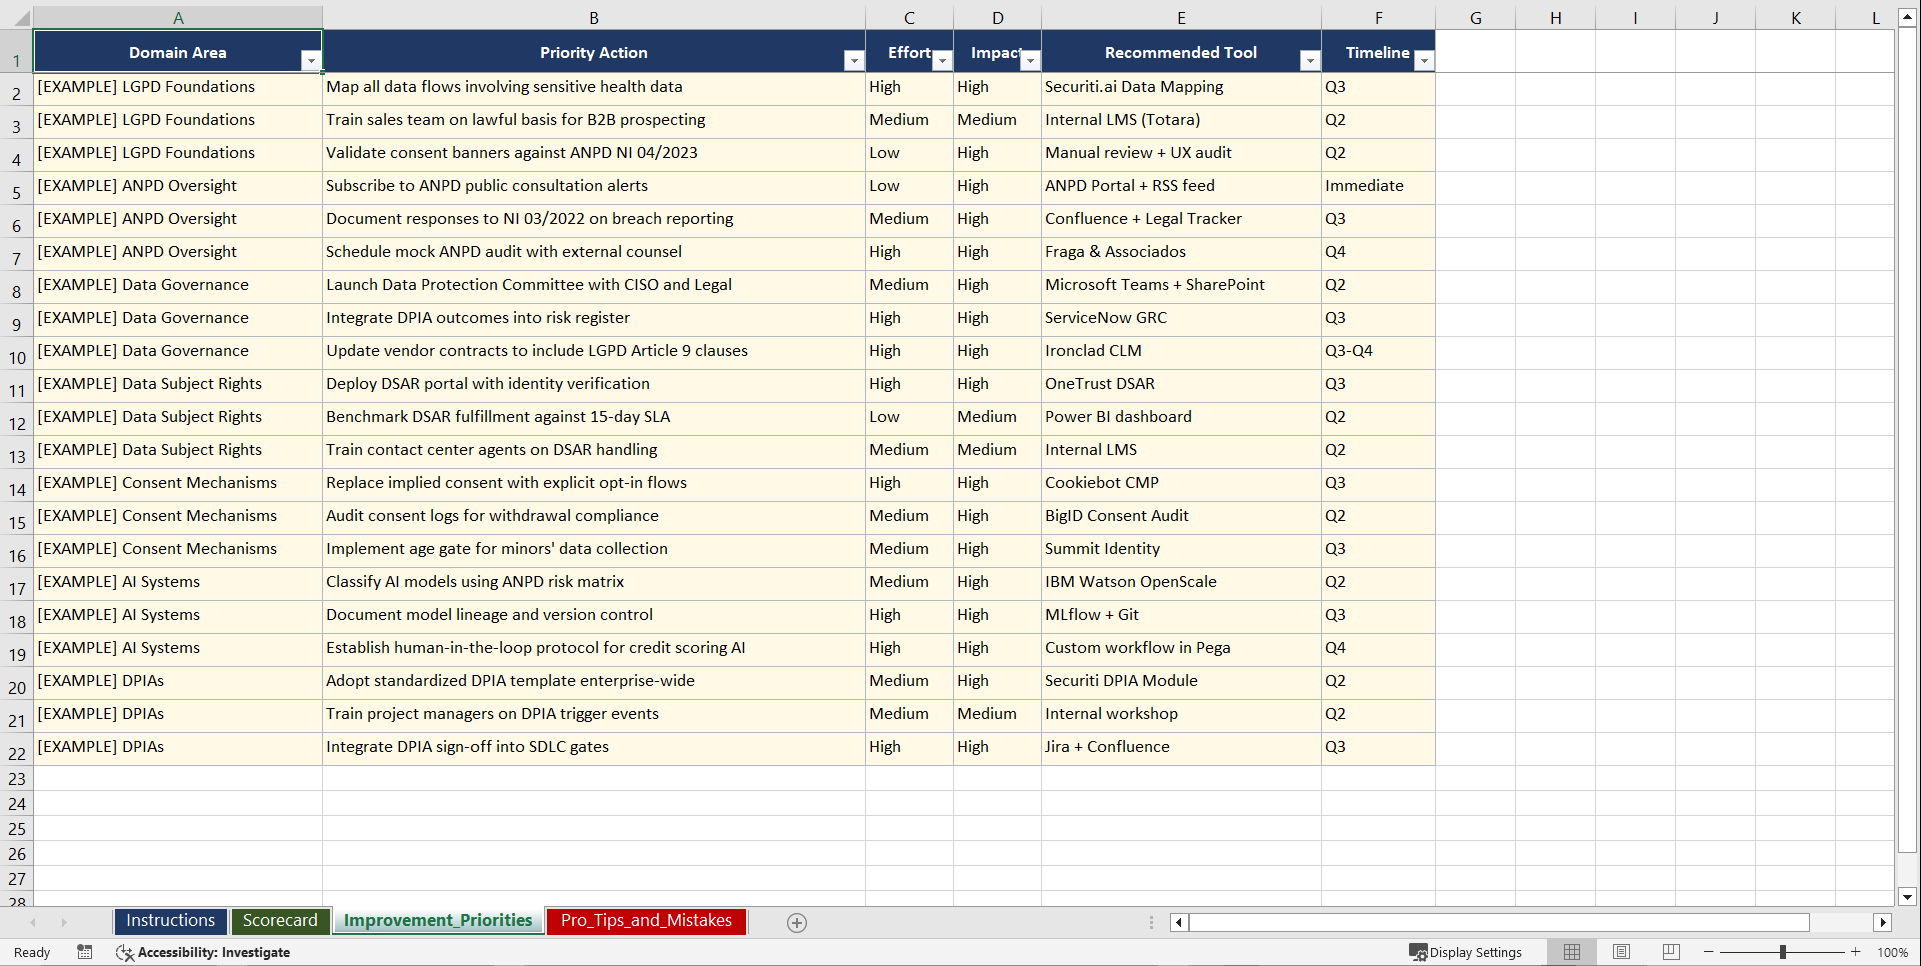This screenshot has height=966, width=1921.
Task: Open the Domain Area filter dropdown
Action: (x=311, y=60)
